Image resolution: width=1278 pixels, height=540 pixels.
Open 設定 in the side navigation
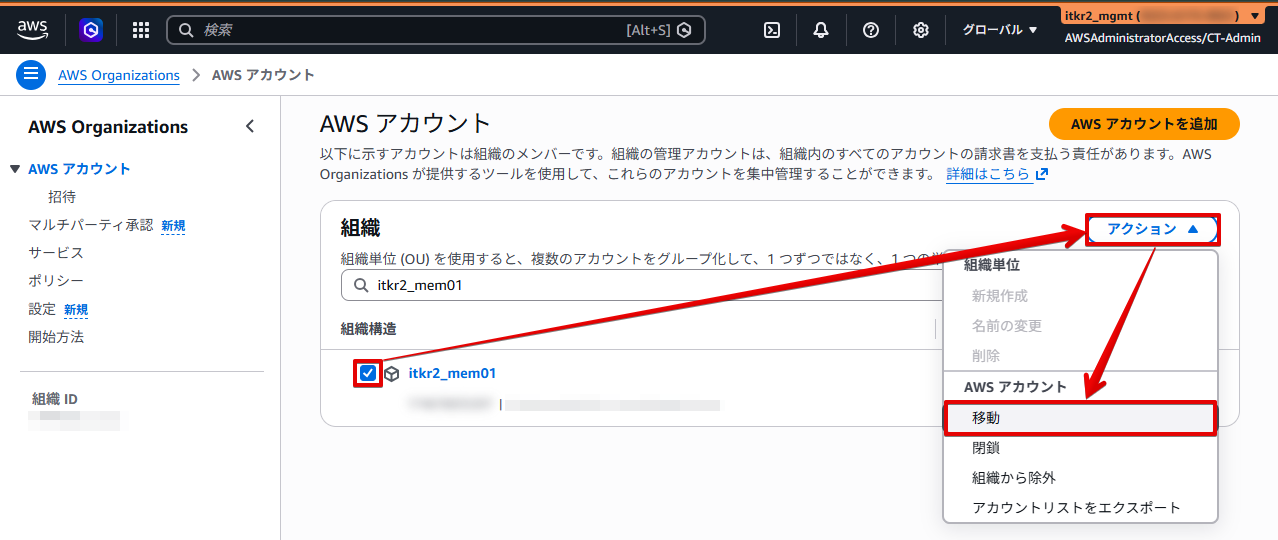point(42,309)
